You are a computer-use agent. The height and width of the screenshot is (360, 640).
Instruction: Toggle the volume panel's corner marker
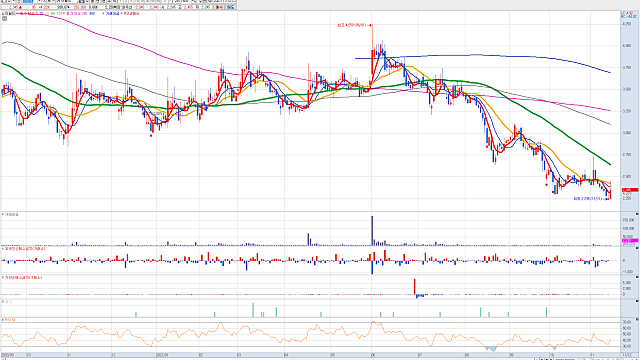tap(637, 214)
